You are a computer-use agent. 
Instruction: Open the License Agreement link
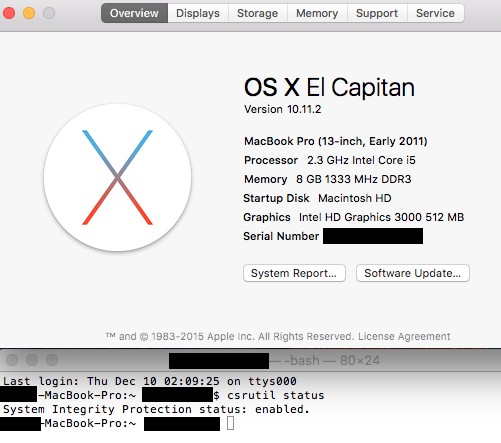click(x=404, y=336)
